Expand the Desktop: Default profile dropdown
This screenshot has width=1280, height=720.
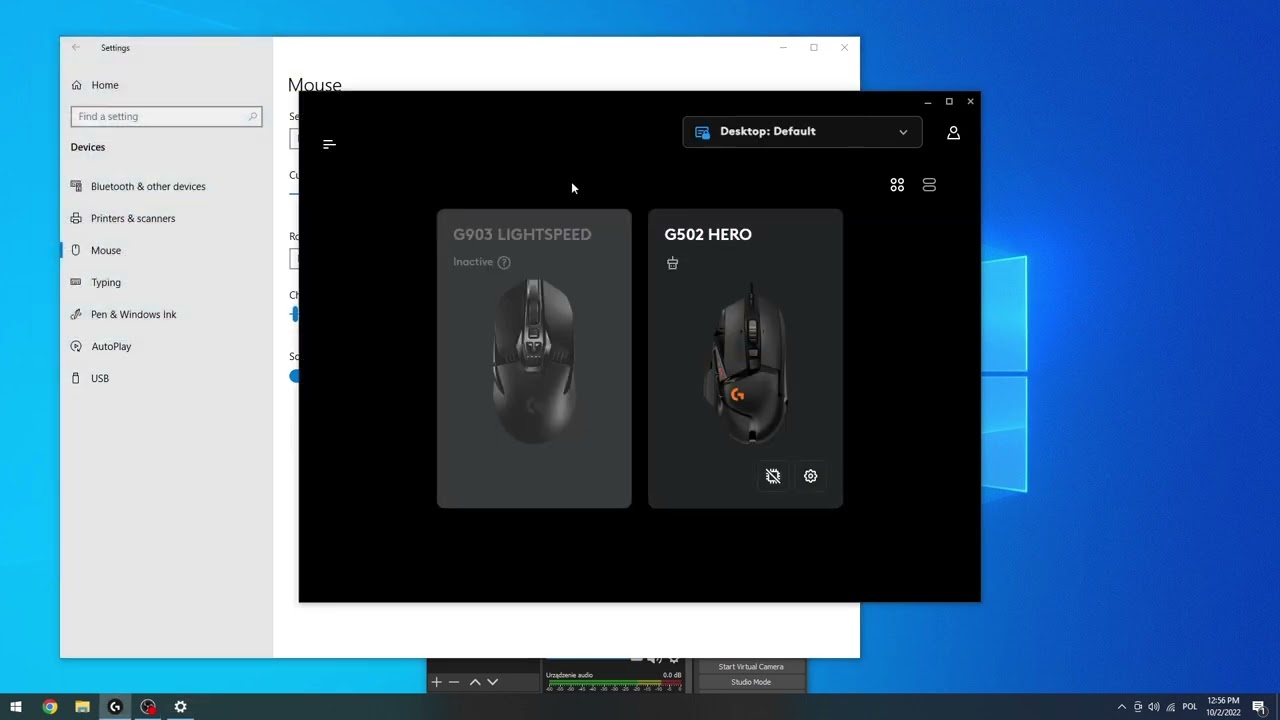pyautogui.click(x=802, y=132)
